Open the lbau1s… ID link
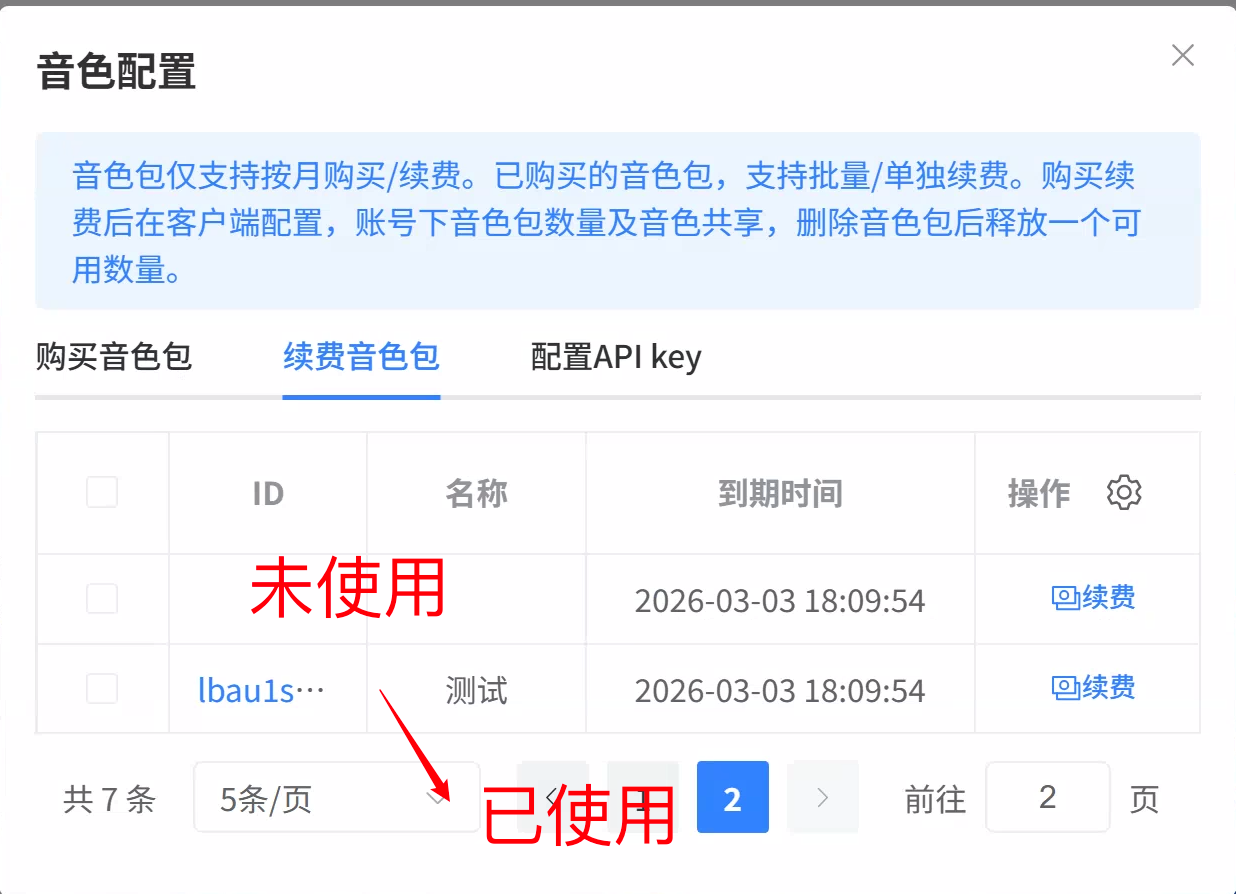 [x=261, y=690]
